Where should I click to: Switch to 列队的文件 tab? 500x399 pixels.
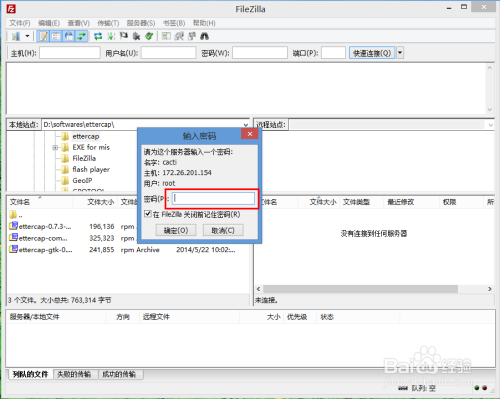click(x=31, y=374)
